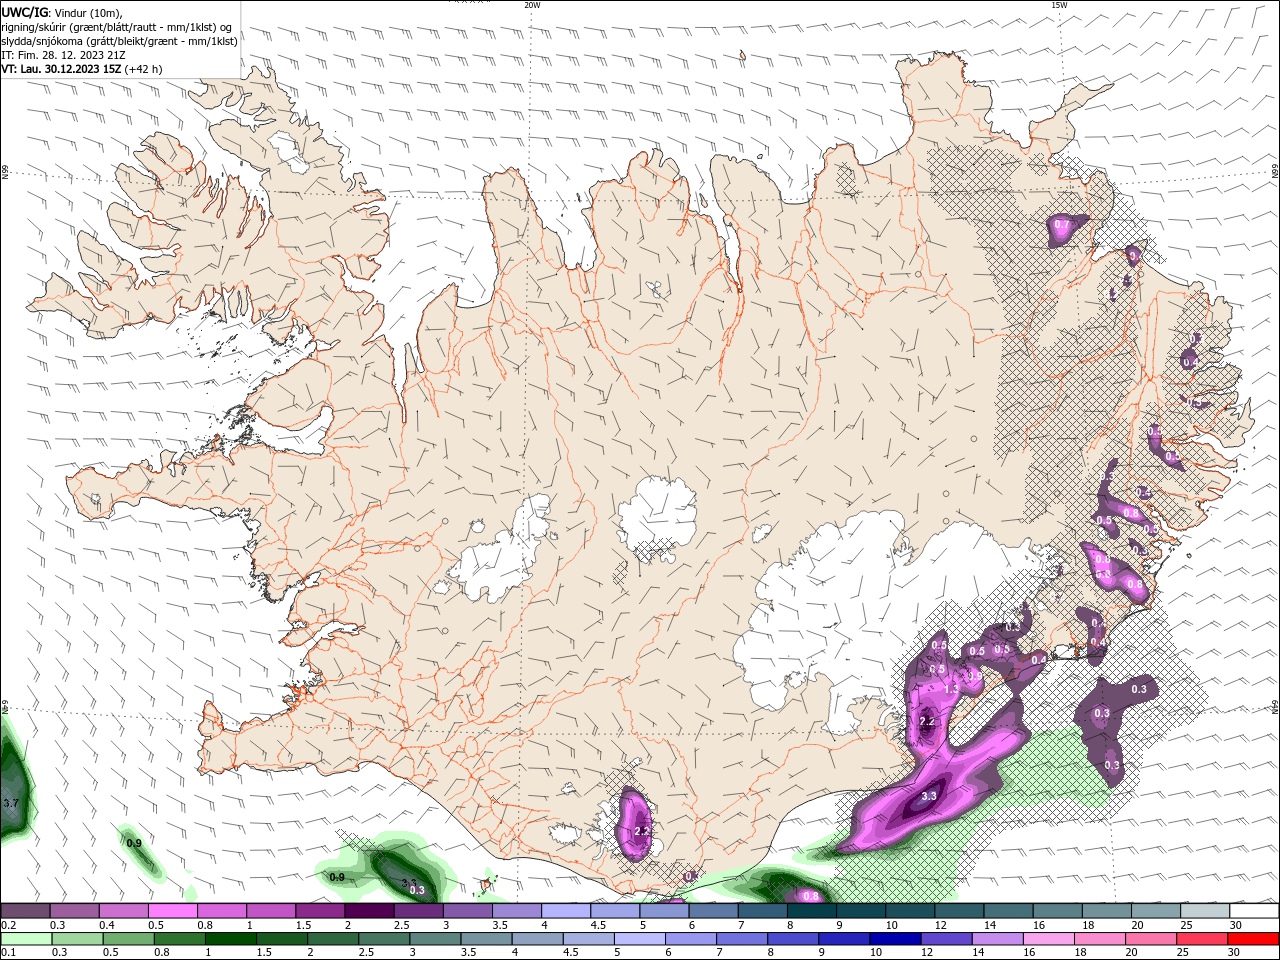Pick the dark purple swatch starting at 2
The image size is (1280, 960).
(x=369, y=911)
